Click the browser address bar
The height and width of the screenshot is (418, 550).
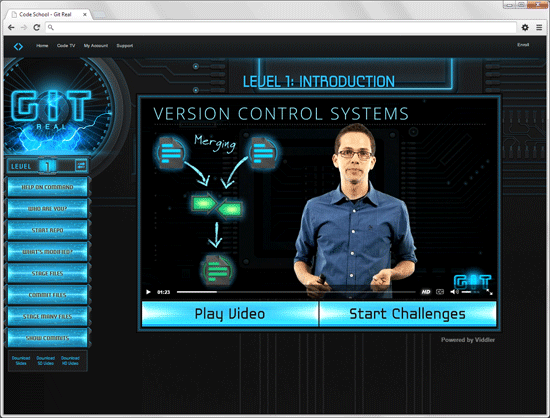(281, 27)
